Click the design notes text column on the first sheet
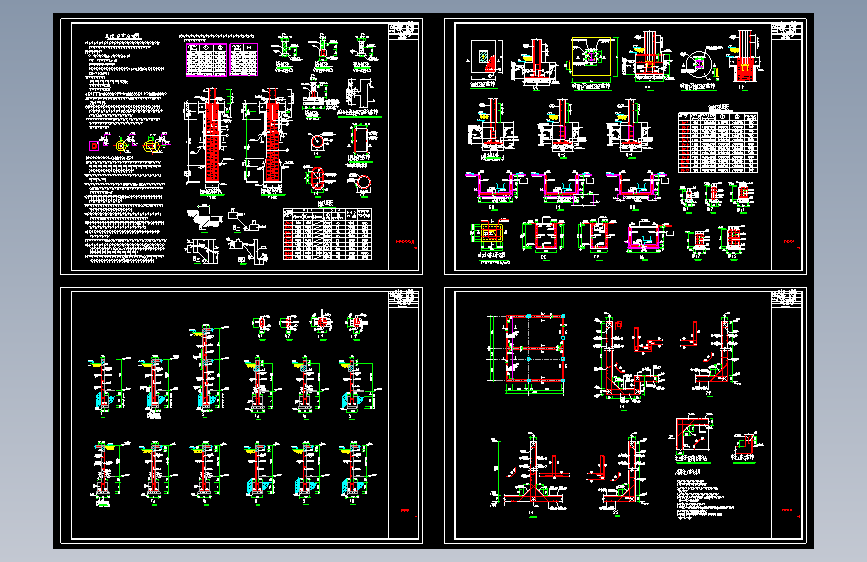 pyautogui.click(x=124, y=148)
